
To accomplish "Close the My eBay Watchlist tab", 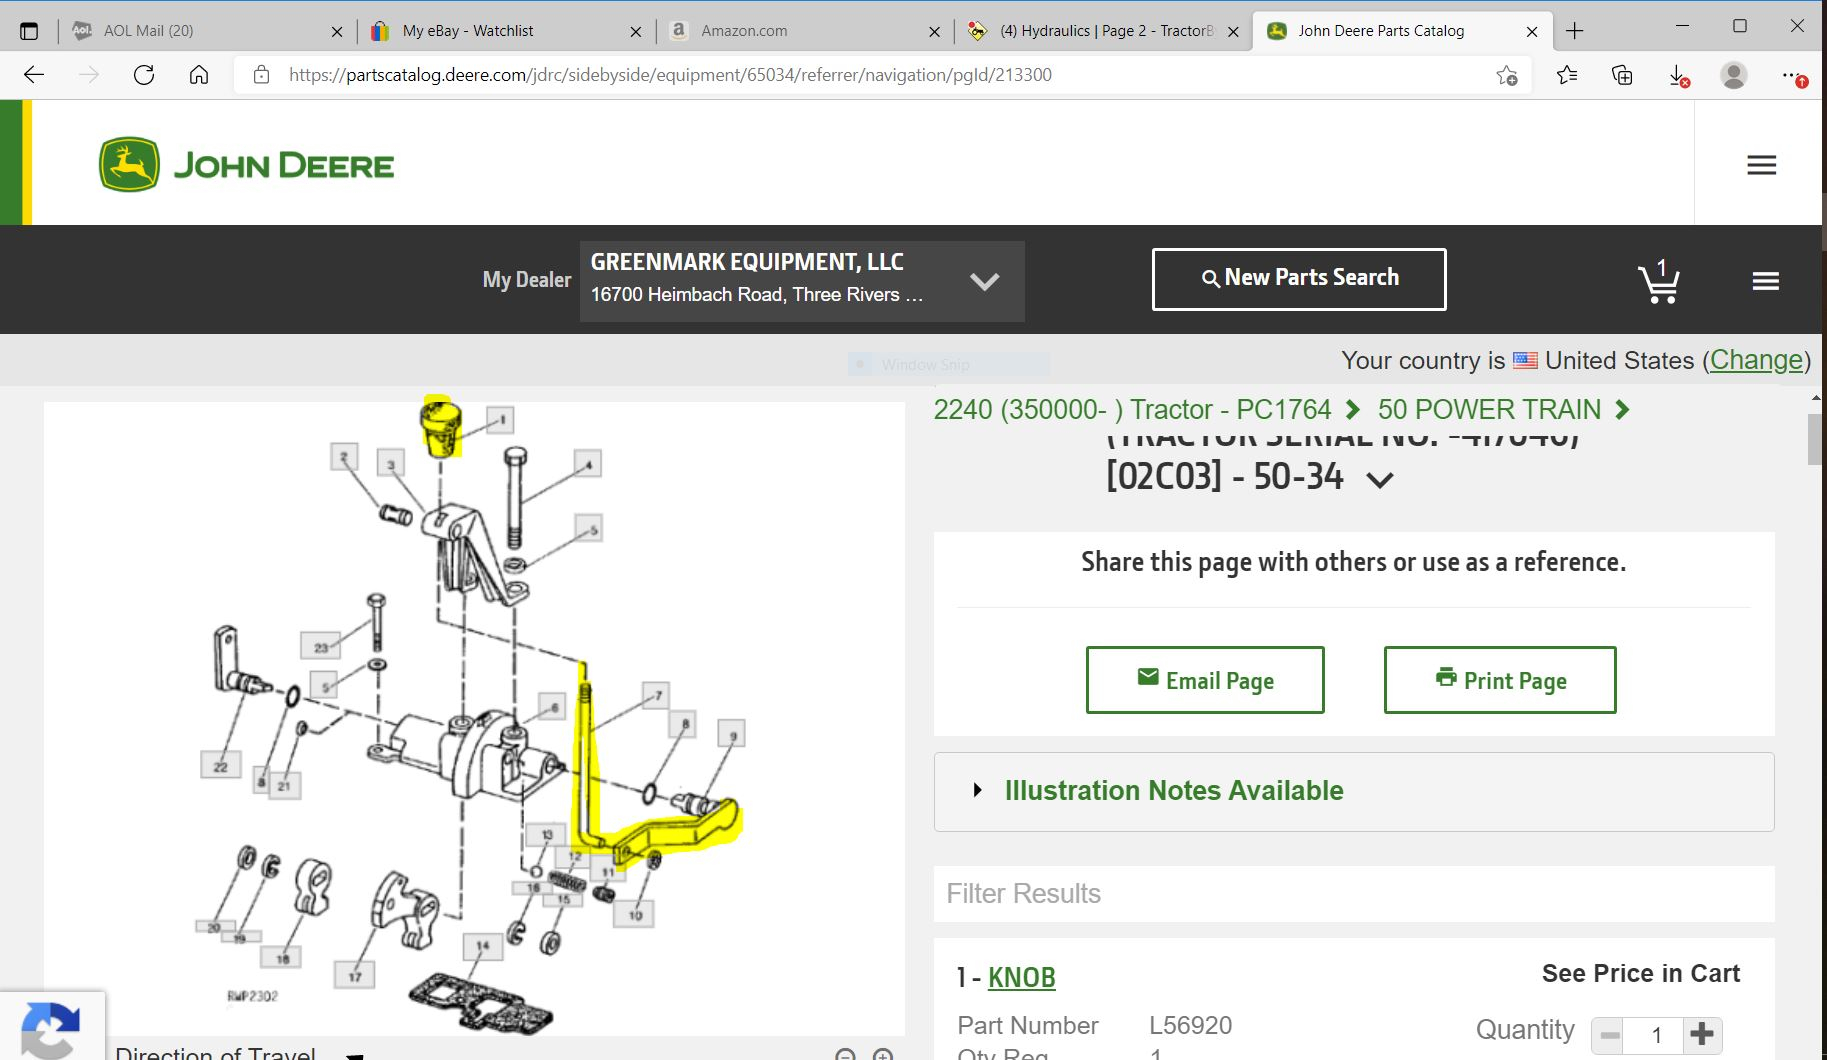I will click(636, 31).
